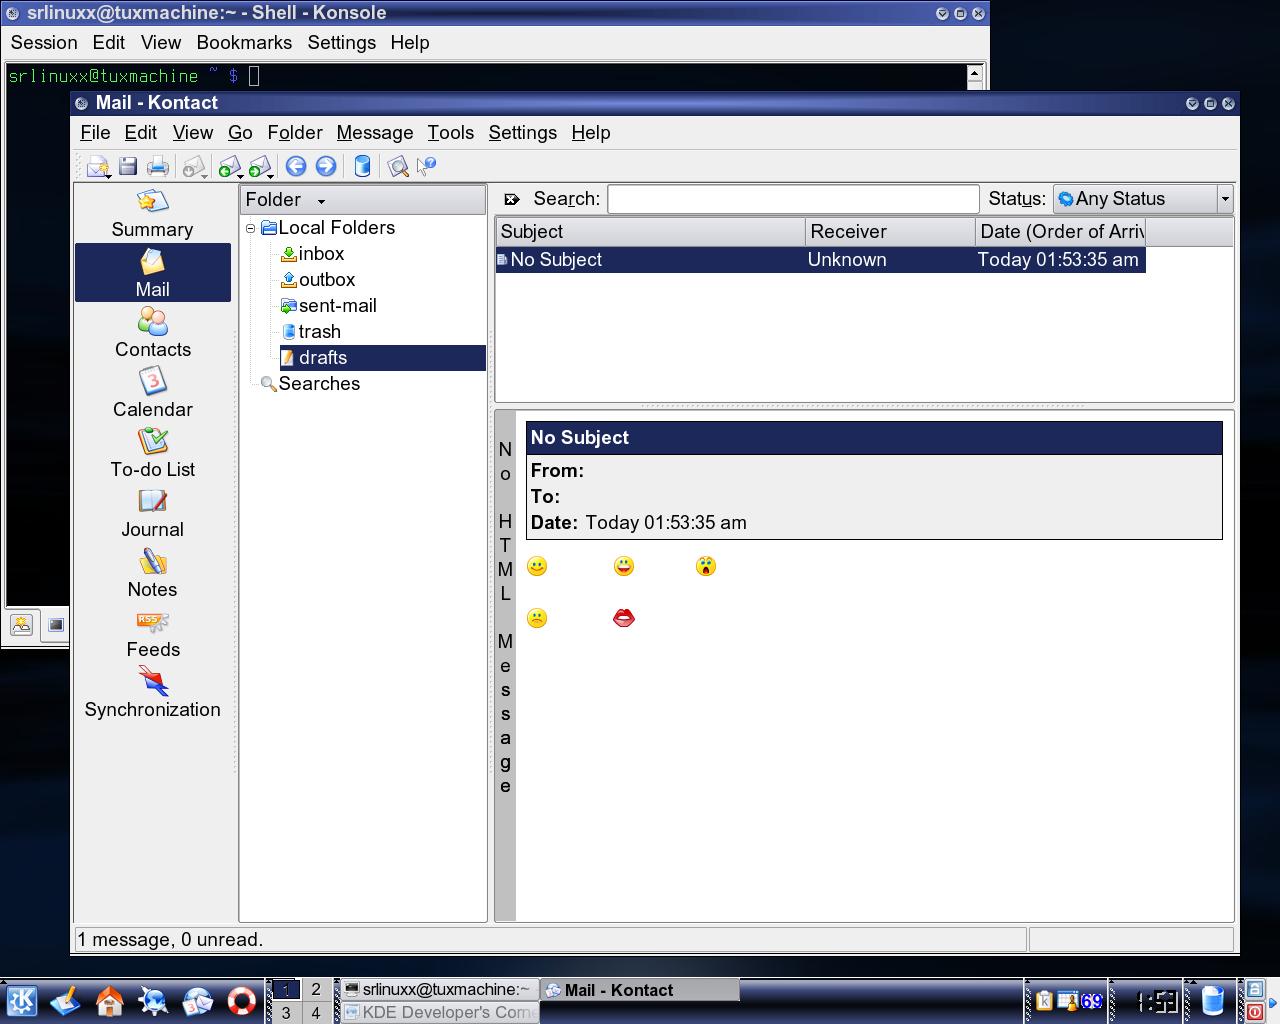Sort messages by Receiver column header
1280x1024 pixels.
click(x=890, y=232)
